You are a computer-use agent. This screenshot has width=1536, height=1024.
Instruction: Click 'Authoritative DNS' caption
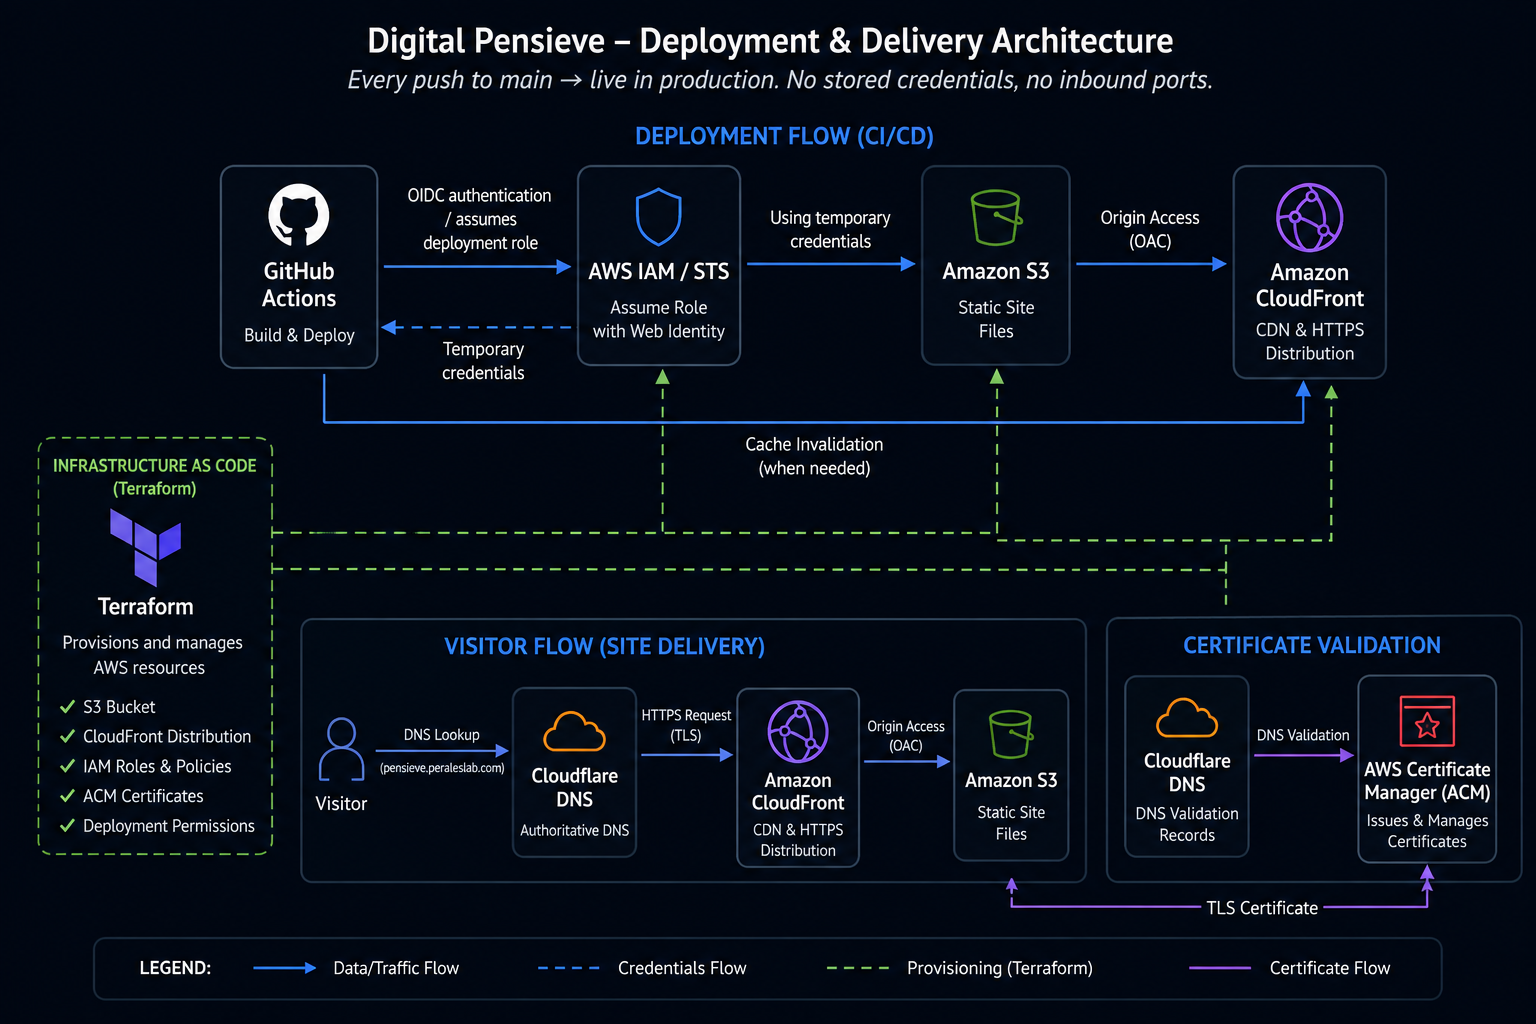[575, 830]
